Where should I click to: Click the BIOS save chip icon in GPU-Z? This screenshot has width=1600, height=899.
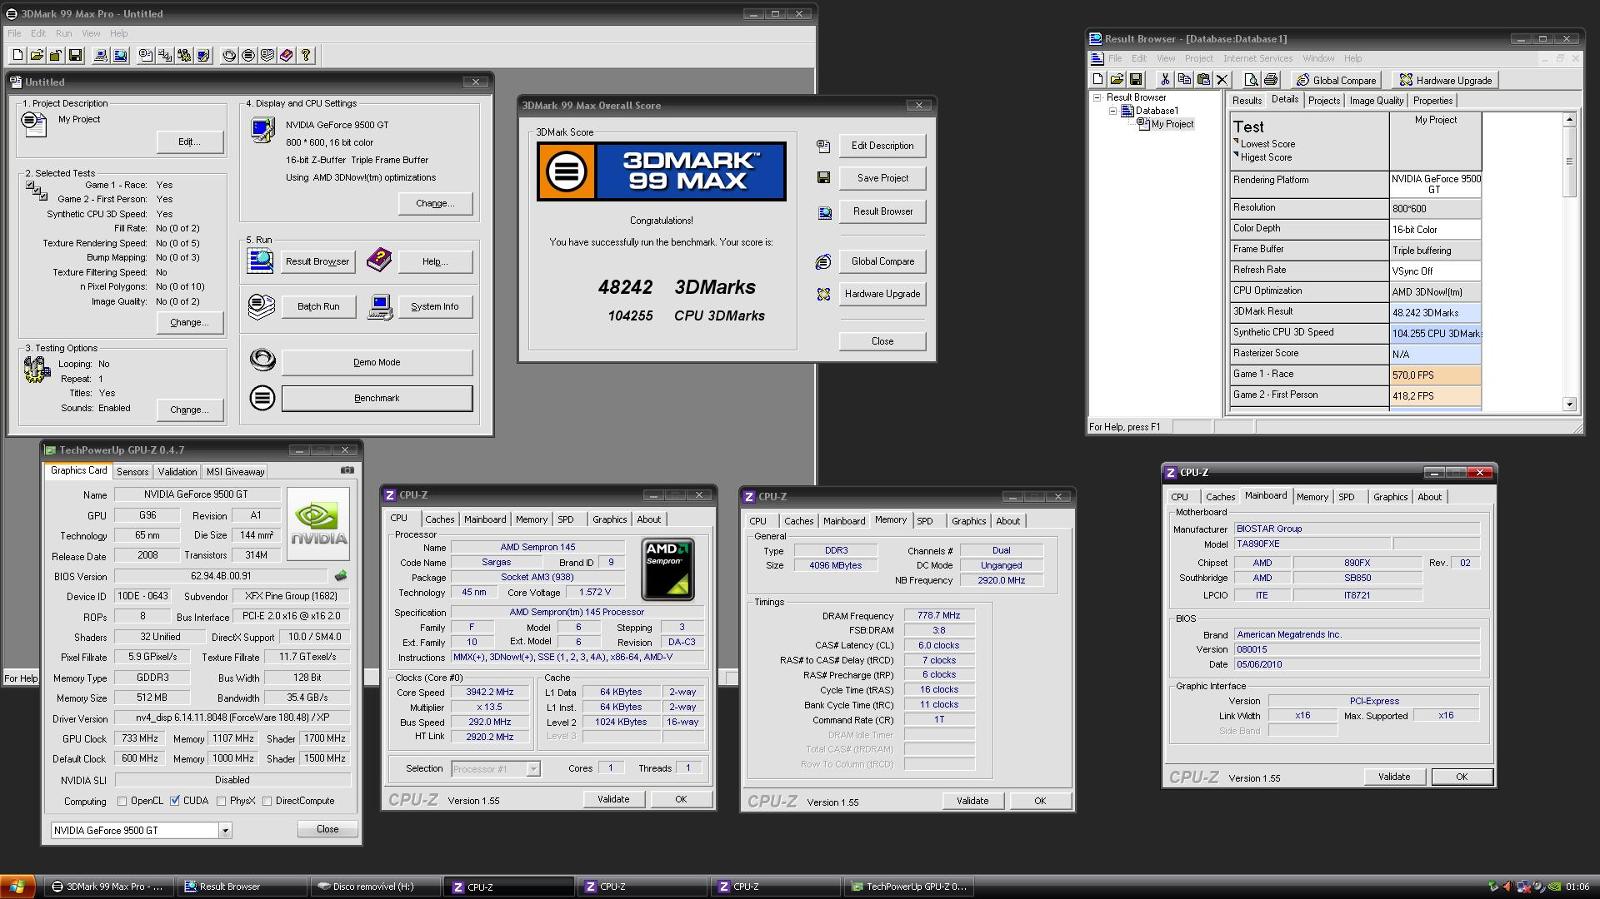coord(341,576)
